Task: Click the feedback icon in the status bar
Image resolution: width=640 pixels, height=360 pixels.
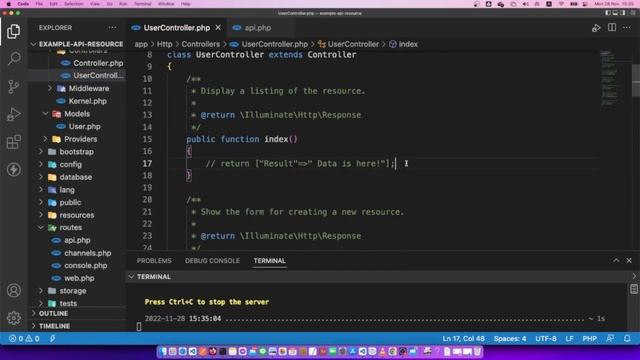Action: [610, 338]
